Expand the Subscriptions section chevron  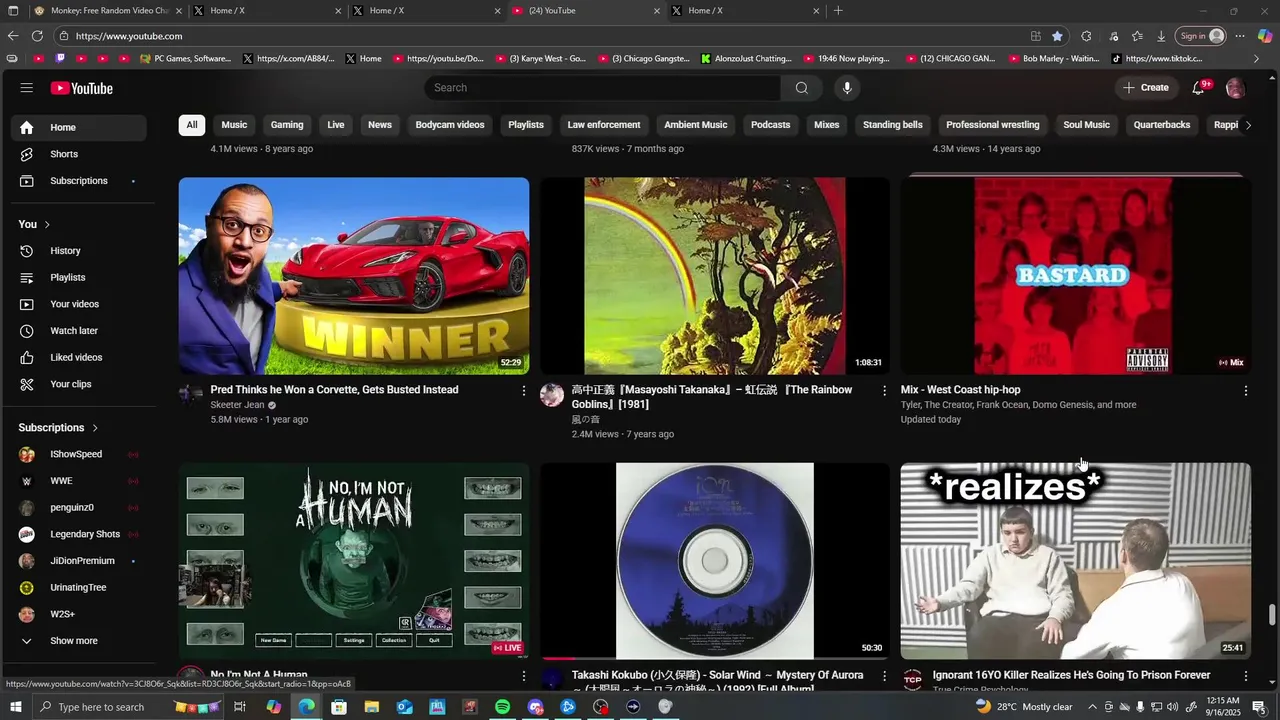tap(95, 428)
